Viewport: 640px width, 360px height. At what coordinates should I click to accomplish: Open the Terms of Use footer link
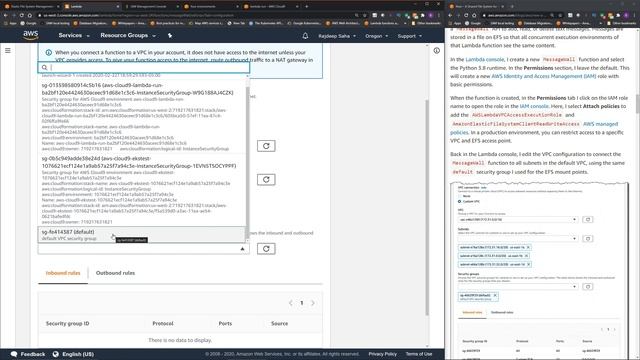(x=419, y=354)
